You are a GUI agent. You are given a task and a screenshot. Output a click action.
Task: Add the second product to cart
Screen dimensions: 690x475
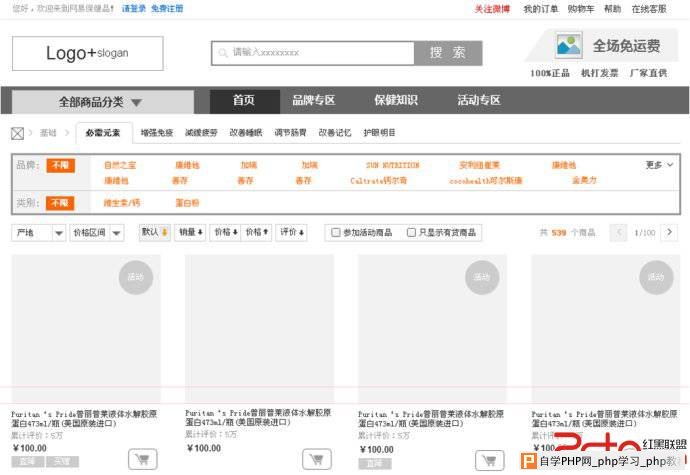pos(317,460)
